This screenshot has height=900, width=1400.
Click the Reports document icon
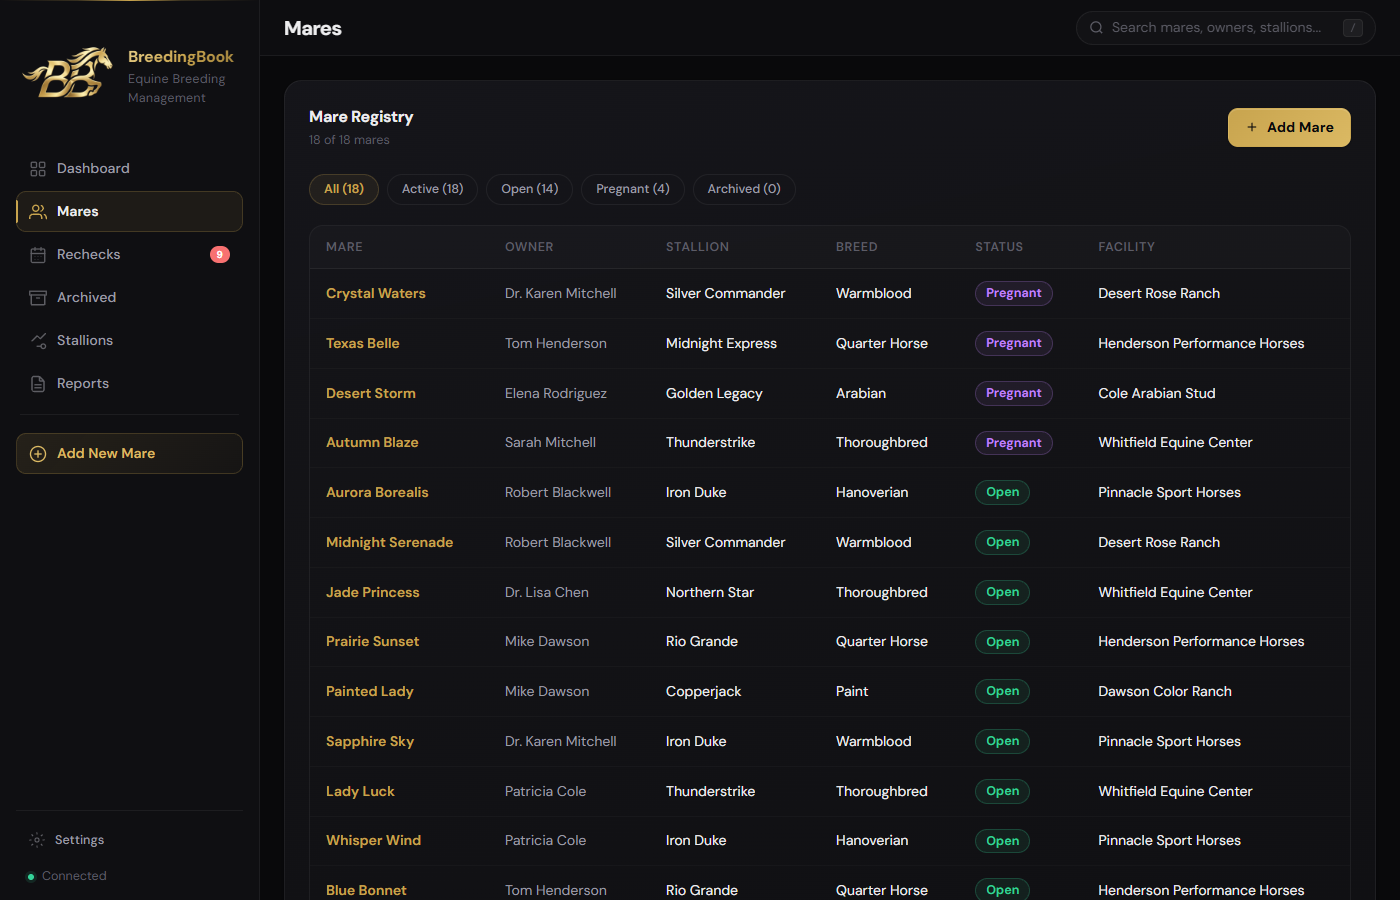click(x=38, y=384)
